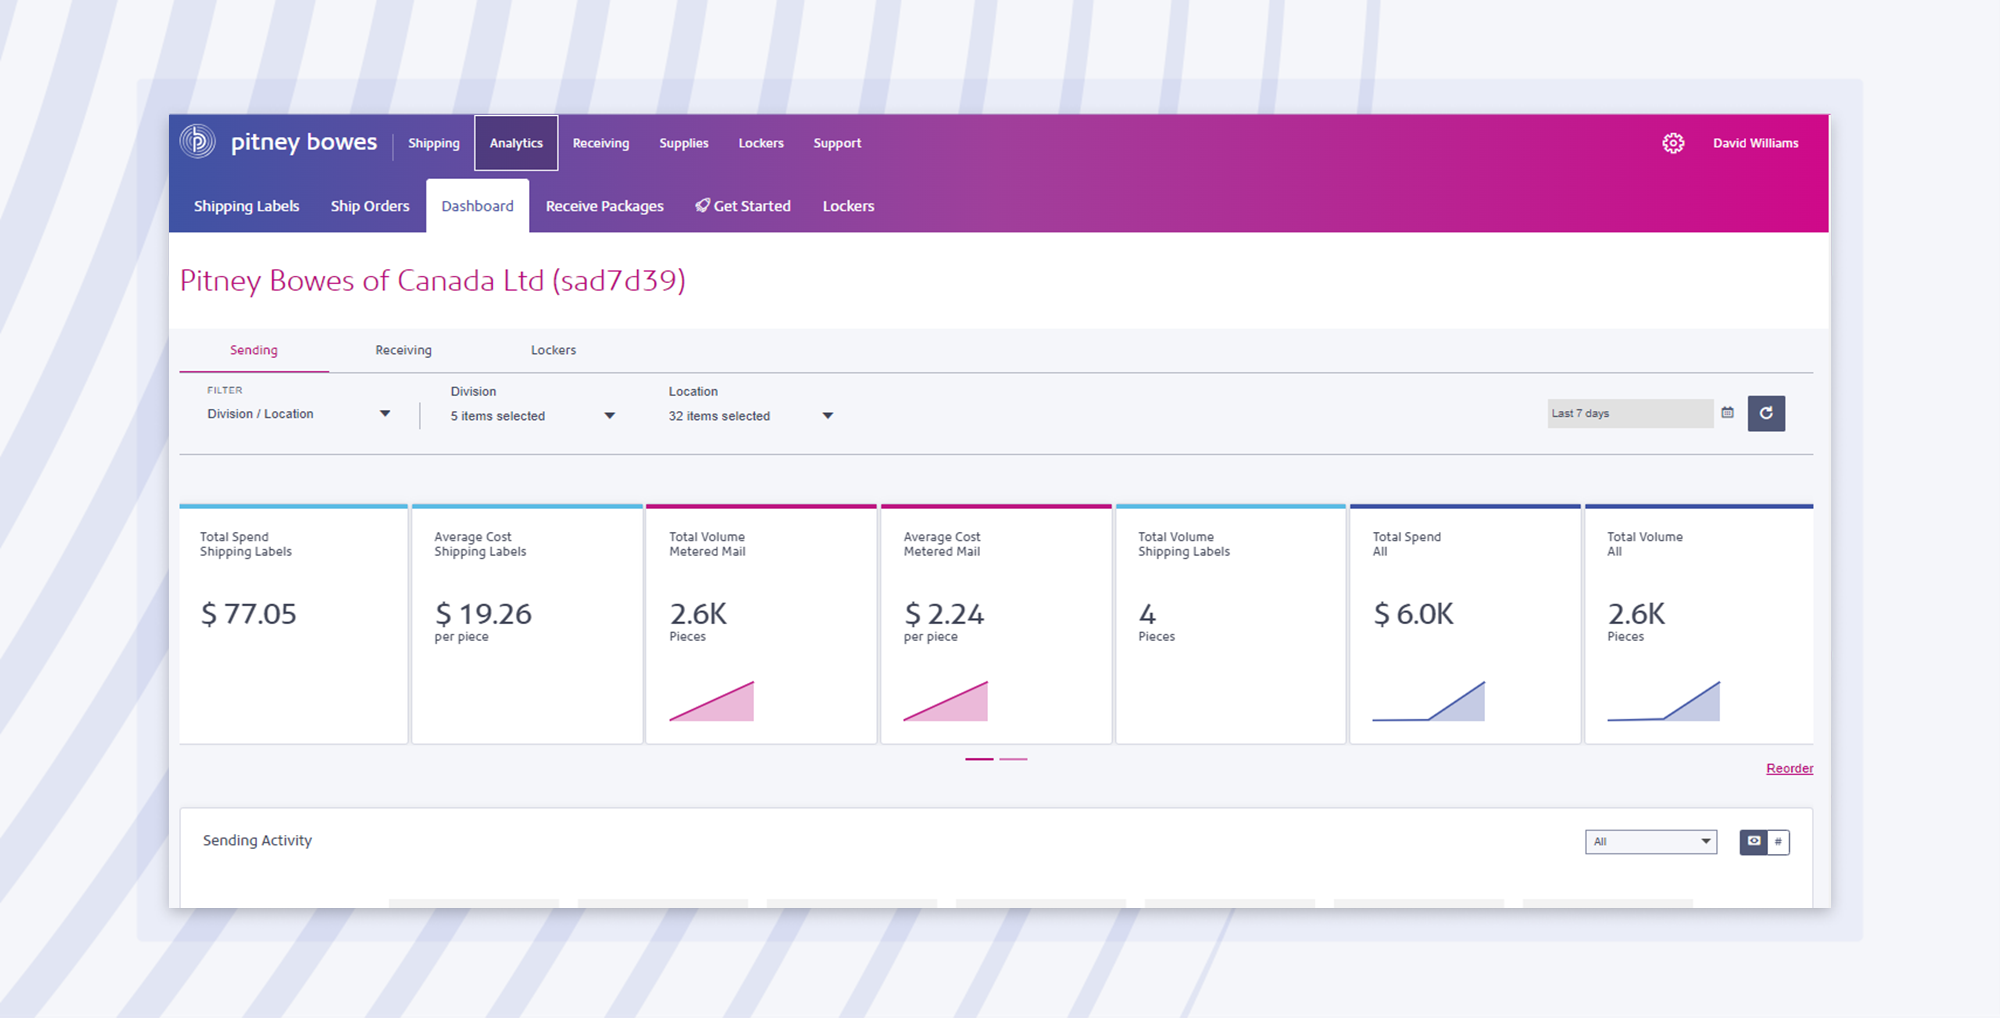Switch Sending Activity to count (#) view
The width and height of the screenshot is (2000, 1018).
(x=1778, y=842)
